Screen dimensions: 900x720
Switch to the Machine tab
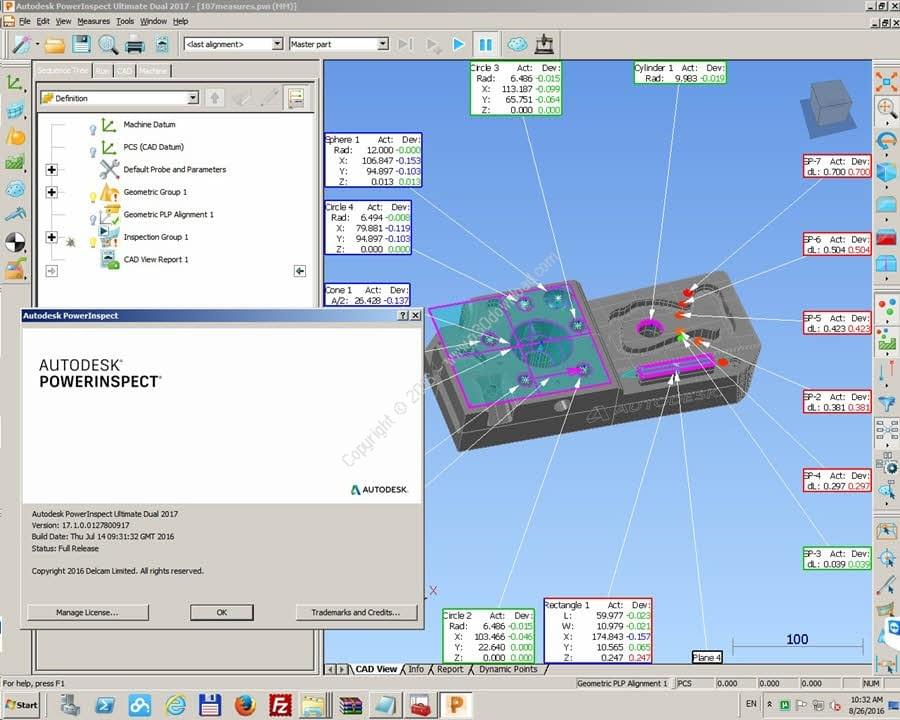tap(153, 71)
